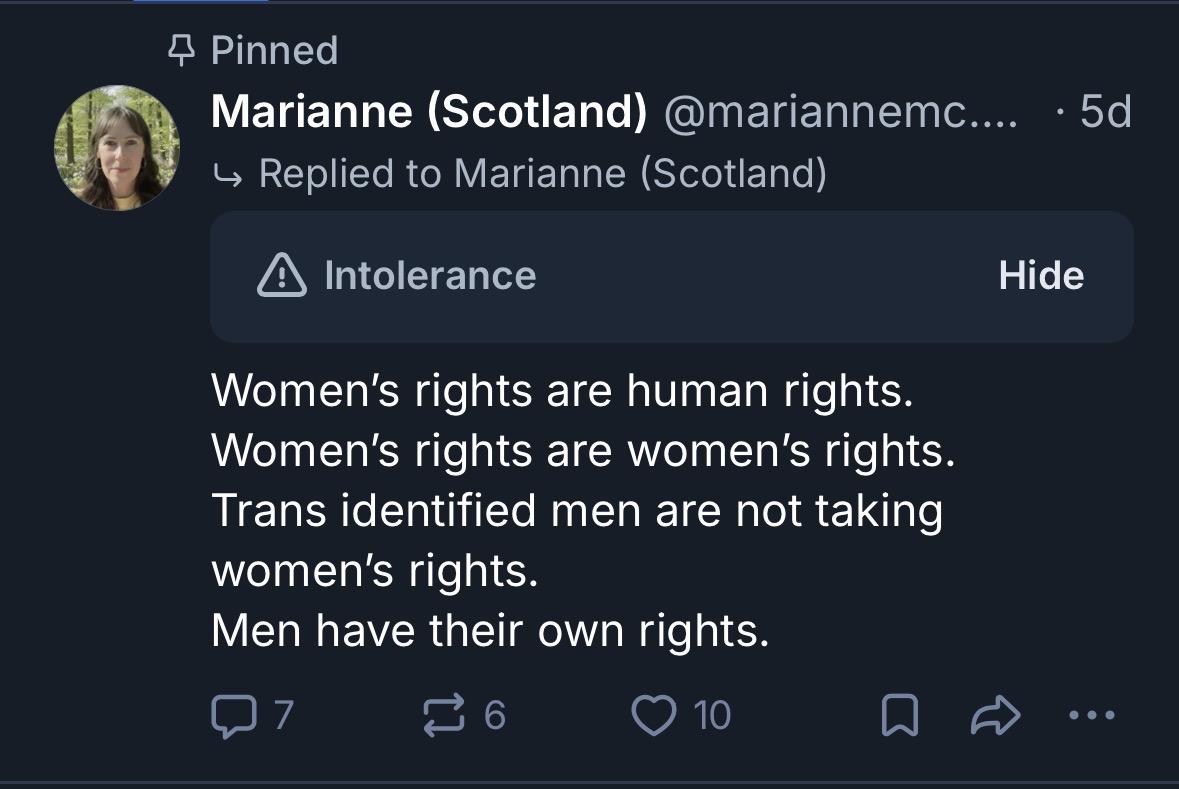This screenshot has width=1179, height=789.
Task: Share the post via the arrow icon
Action: click(996, 715)
